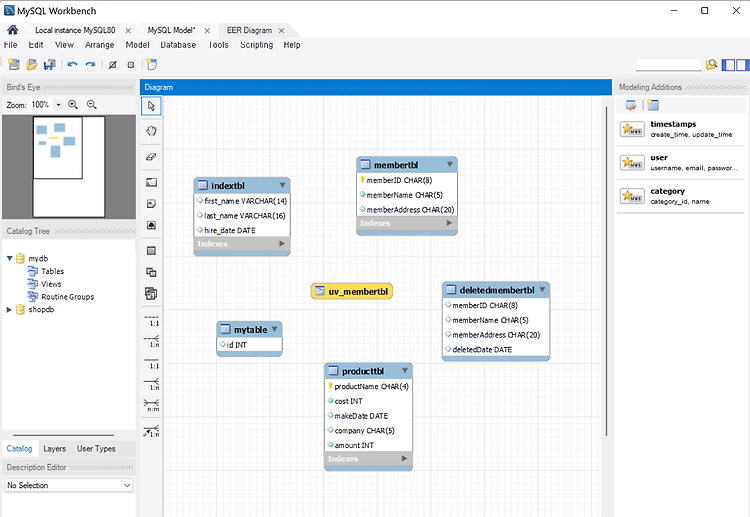This screenshot has width=750, height=517.
Task: Select the n:m relationship tool
Action: [x=152, y=405]
